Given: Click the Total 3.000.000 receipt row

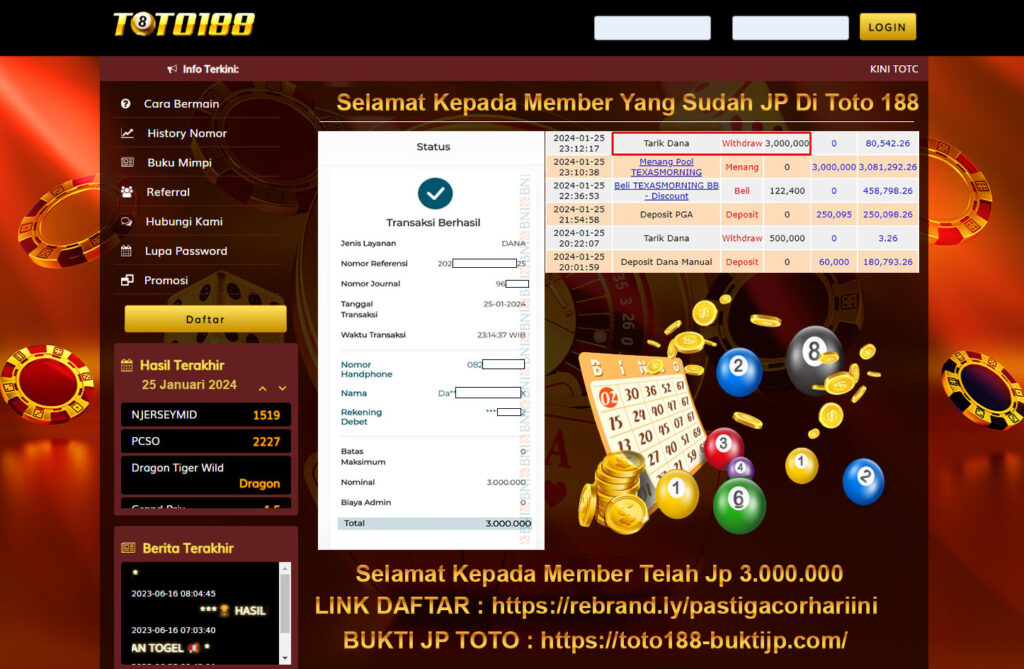Looking at the screenshot, I should pos(435,523).
